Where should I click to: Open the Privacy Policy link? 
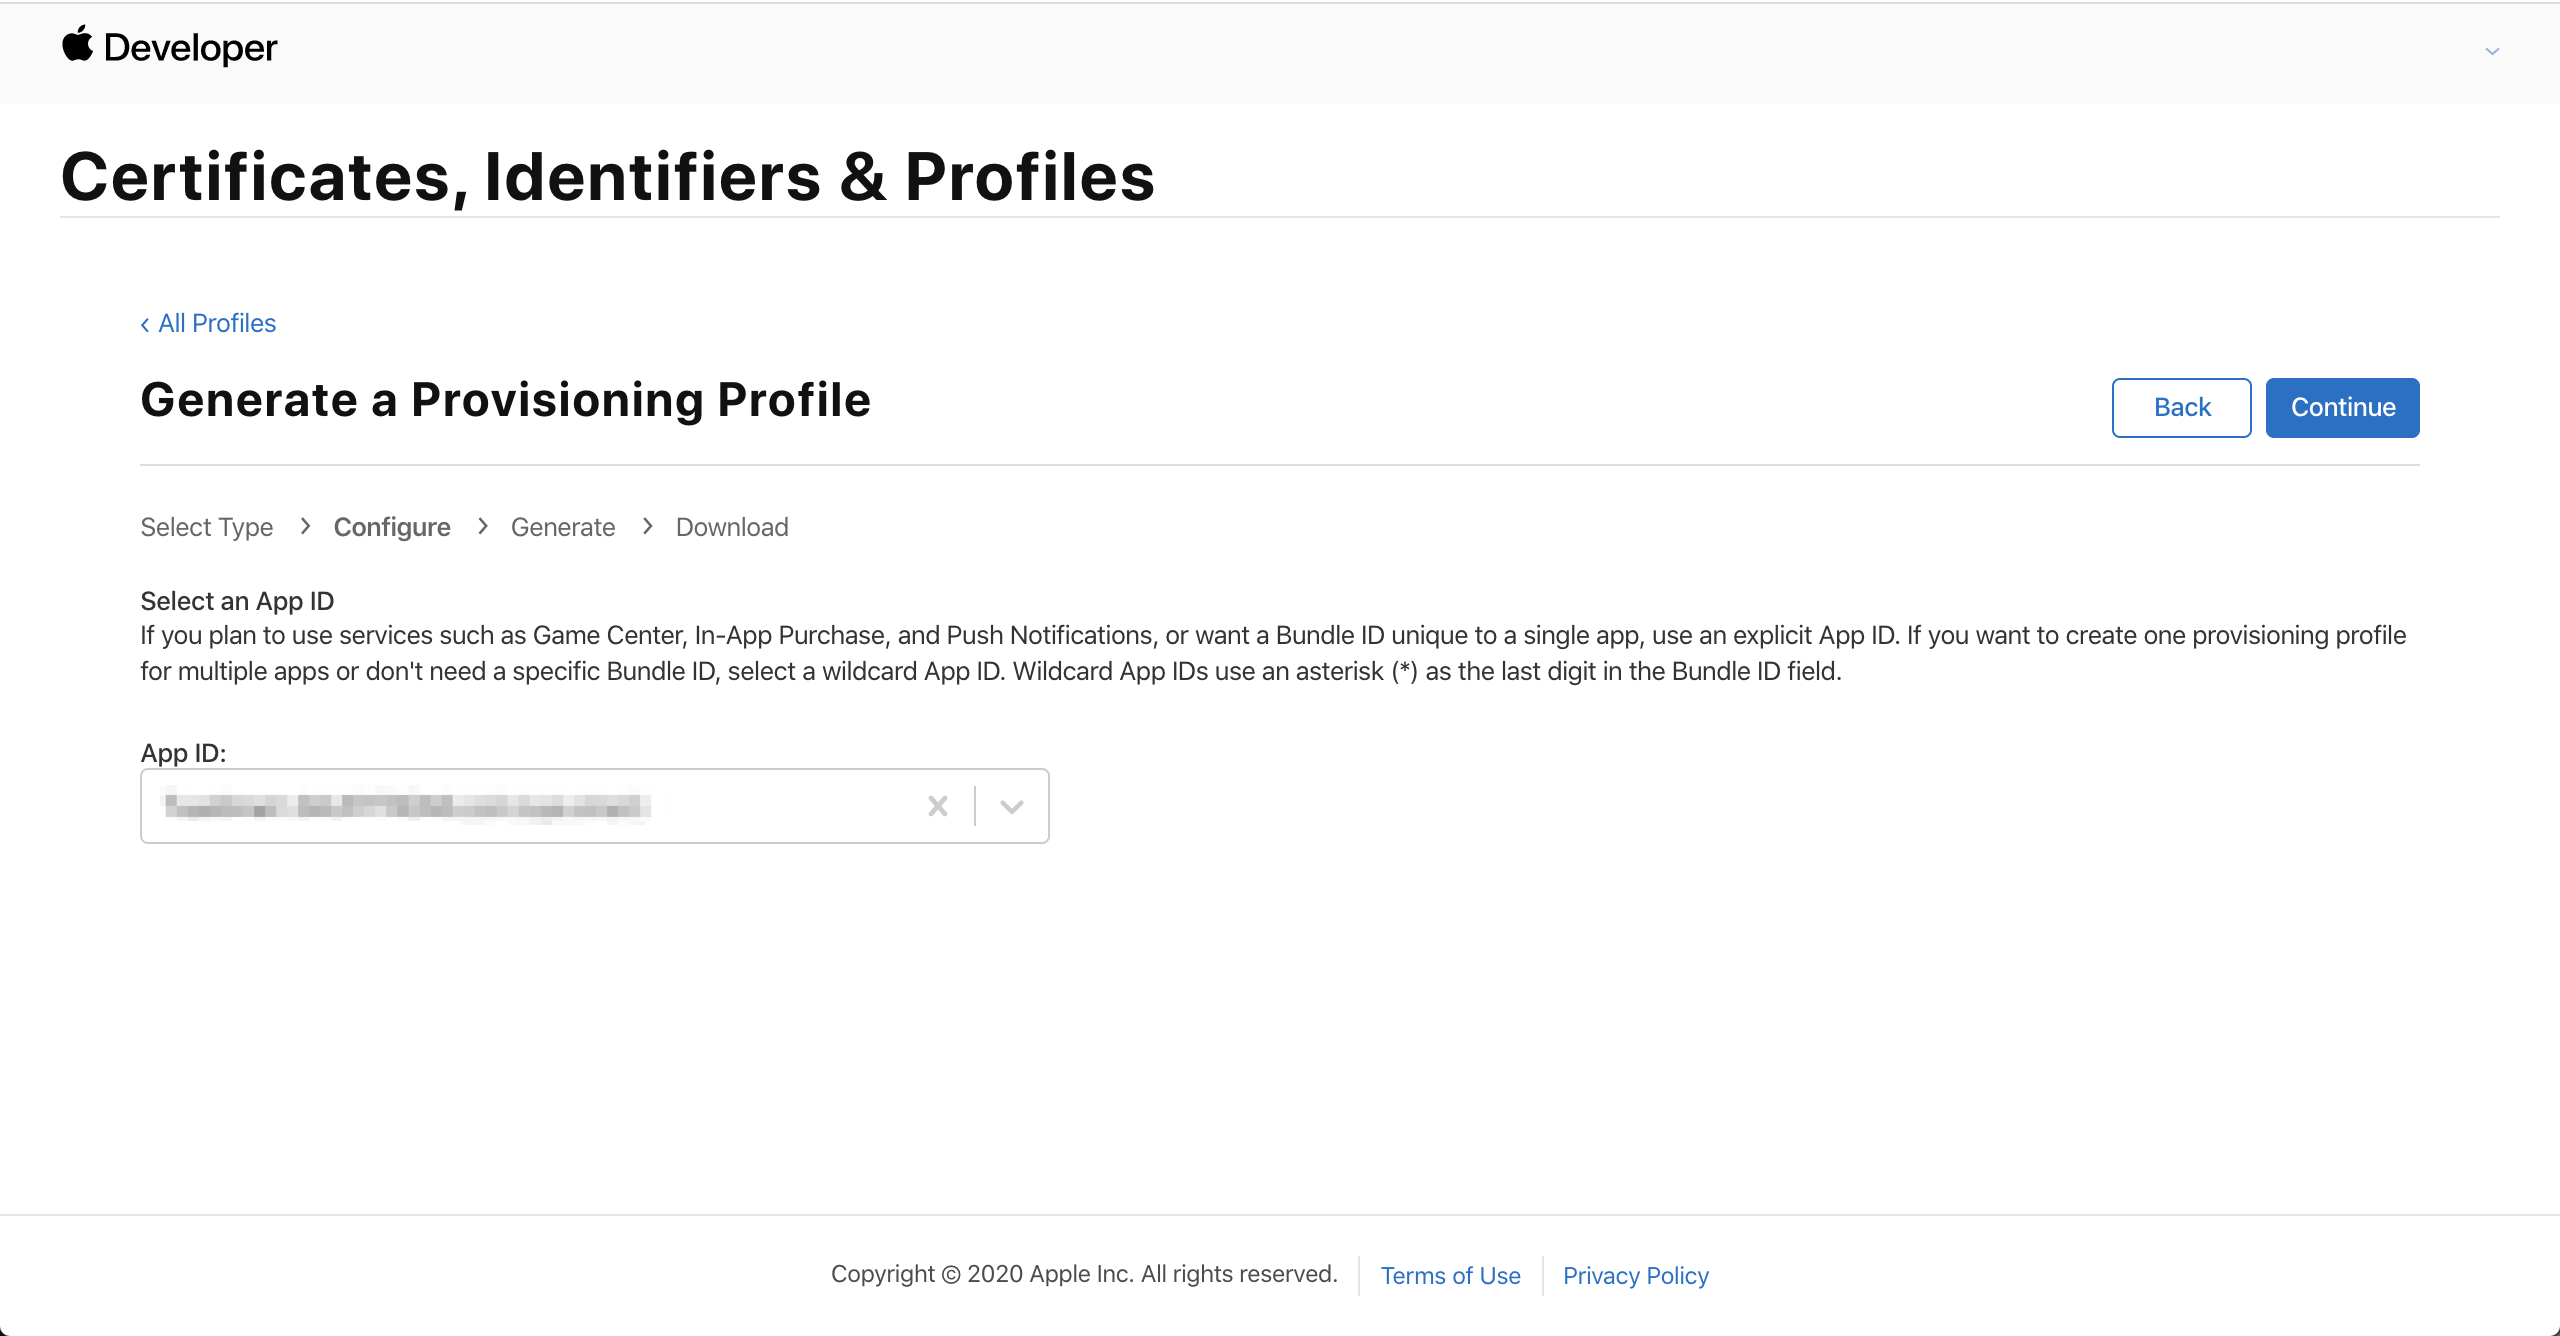point(1636,1275)
